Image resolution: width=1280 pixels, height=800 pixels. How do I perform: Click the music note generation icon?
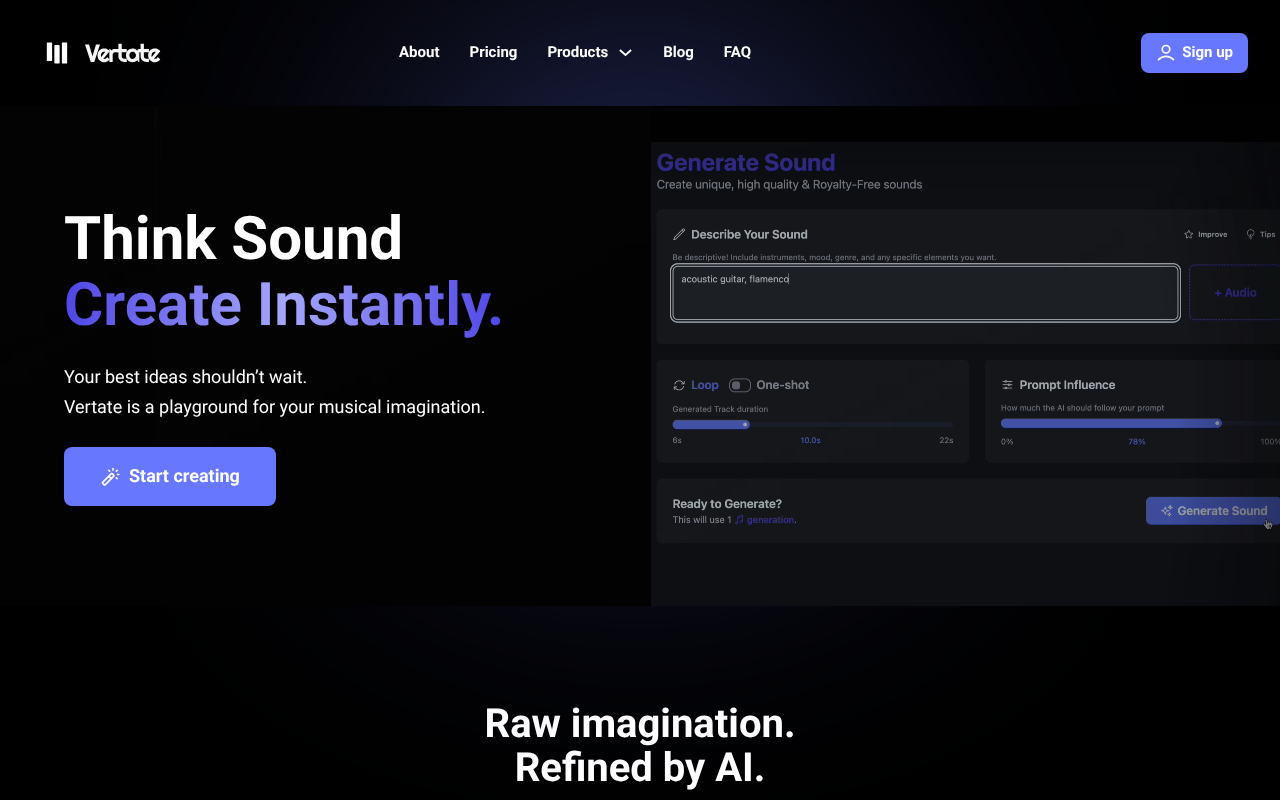click(740, 520)
